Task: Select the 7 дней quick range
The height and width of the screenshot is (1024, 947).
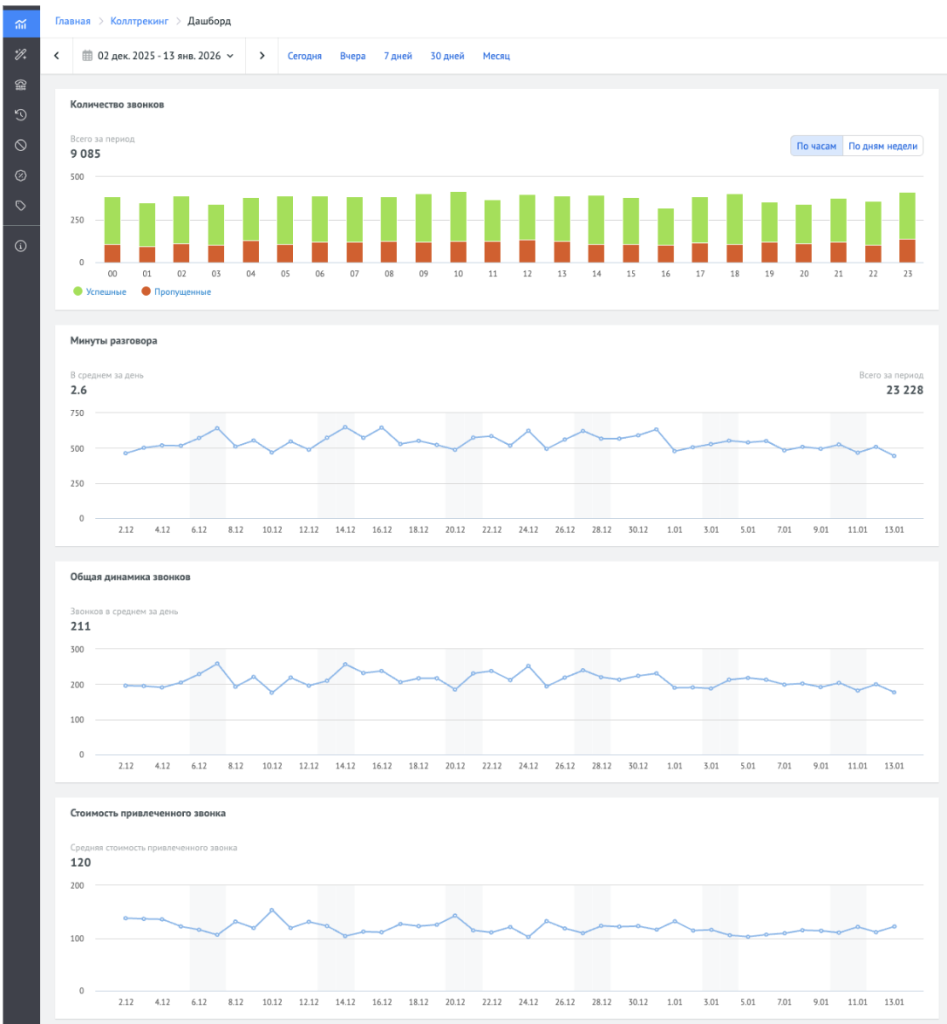Action: tap(398, 56)
